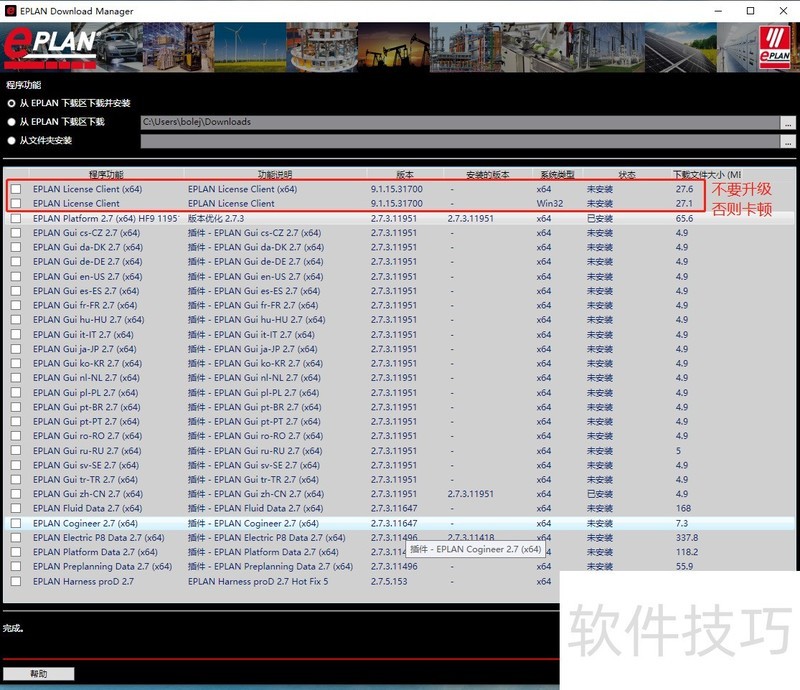Toggle the EPLAN Gui fr-FR 2.7 checkbox
This screenshot has height=690, width=800.
coord(16,305)
